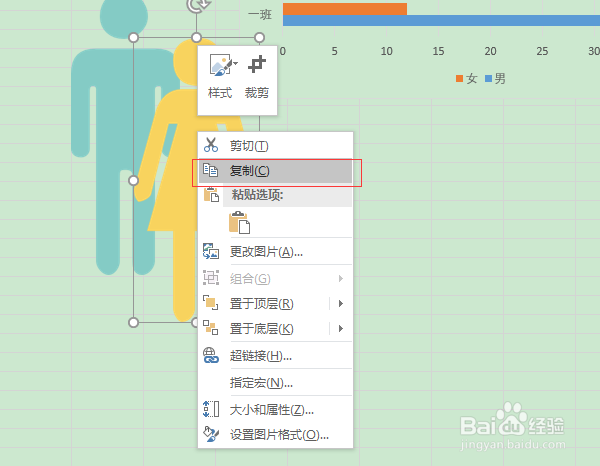Click the blue 男 legend swatch
The height and width of the screenshot is (466, 600).
[x=488, y=79]
